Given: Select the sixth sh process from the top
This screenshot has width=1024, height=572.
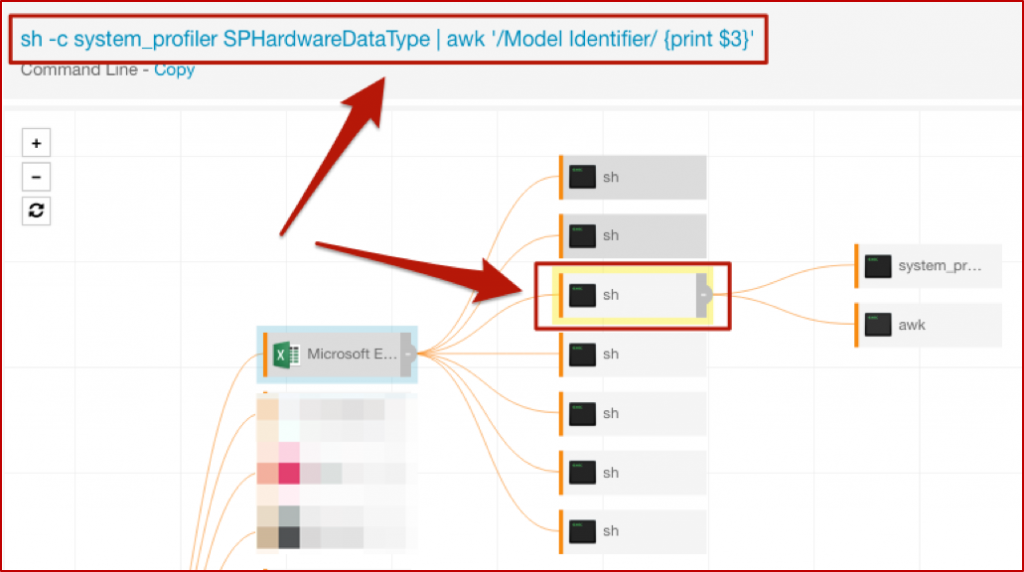Looking at the screenshot, I should pyautogui.click(x=634, y=472).
